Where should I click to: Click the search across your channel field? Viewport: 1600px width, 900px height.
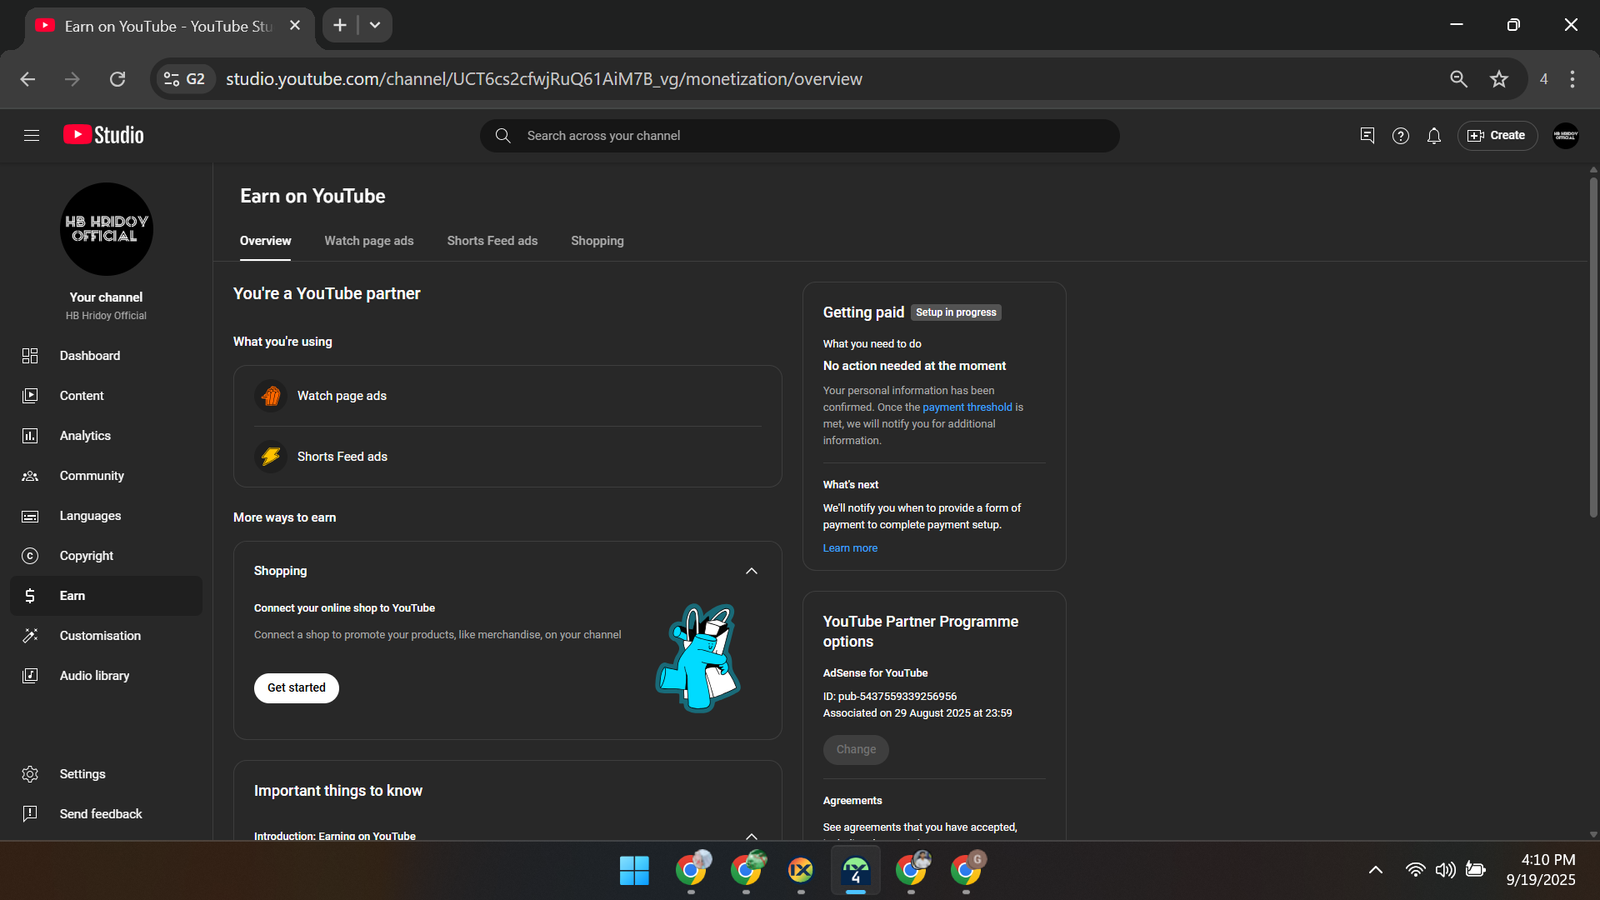click(x=800, y=136)
